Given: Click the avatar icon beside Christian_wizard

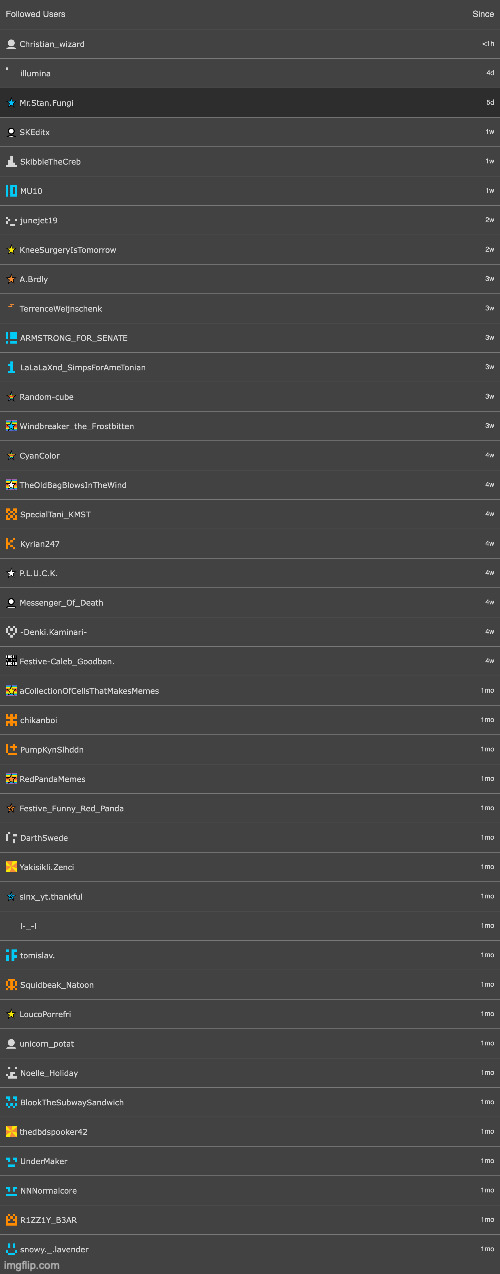Looking at the screenshot, I should [x=11, y=44].
